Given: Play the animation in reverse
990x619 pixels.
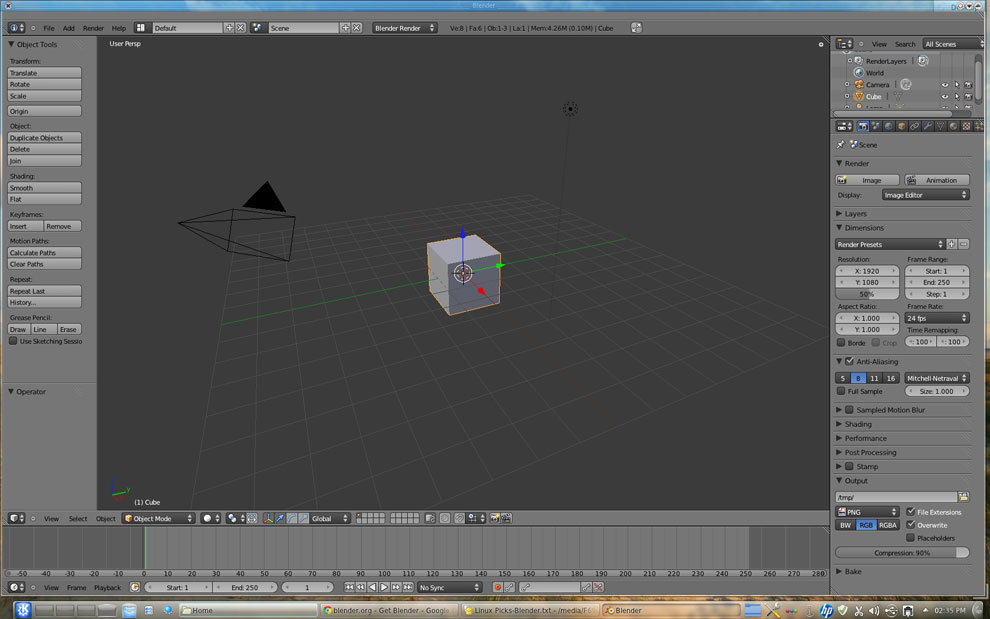Looking at the screenshot, I should pyautogui.click(x=373, y=587).
